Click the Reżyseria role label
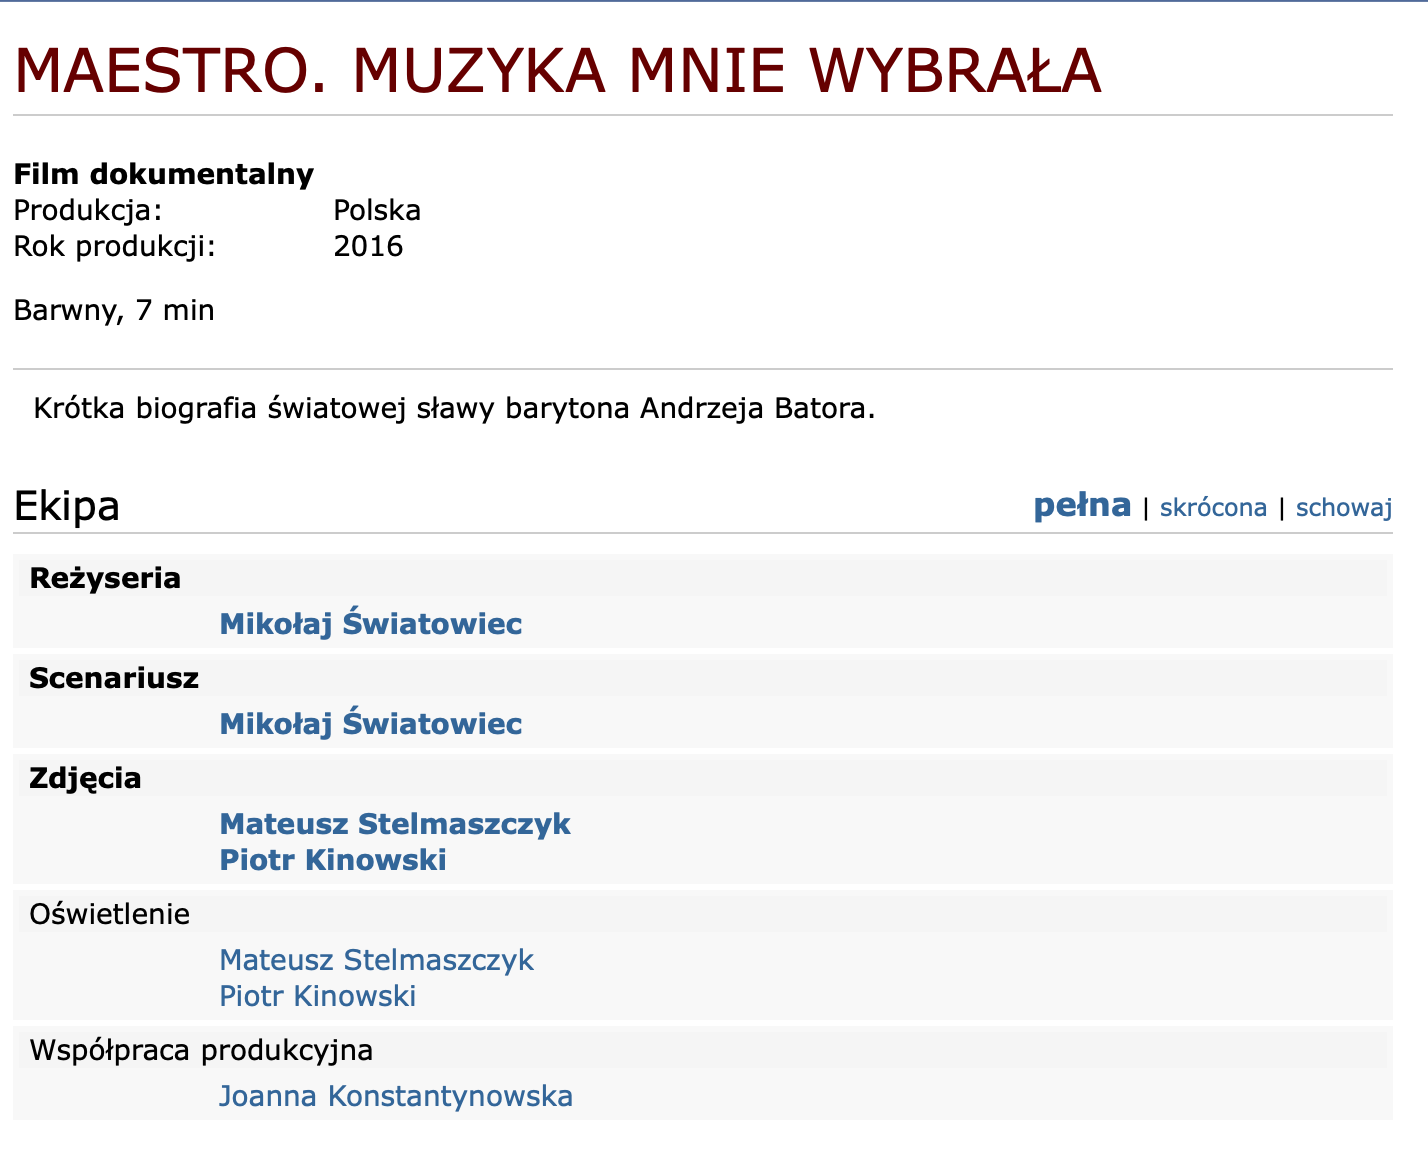 (x=105, y=578)
